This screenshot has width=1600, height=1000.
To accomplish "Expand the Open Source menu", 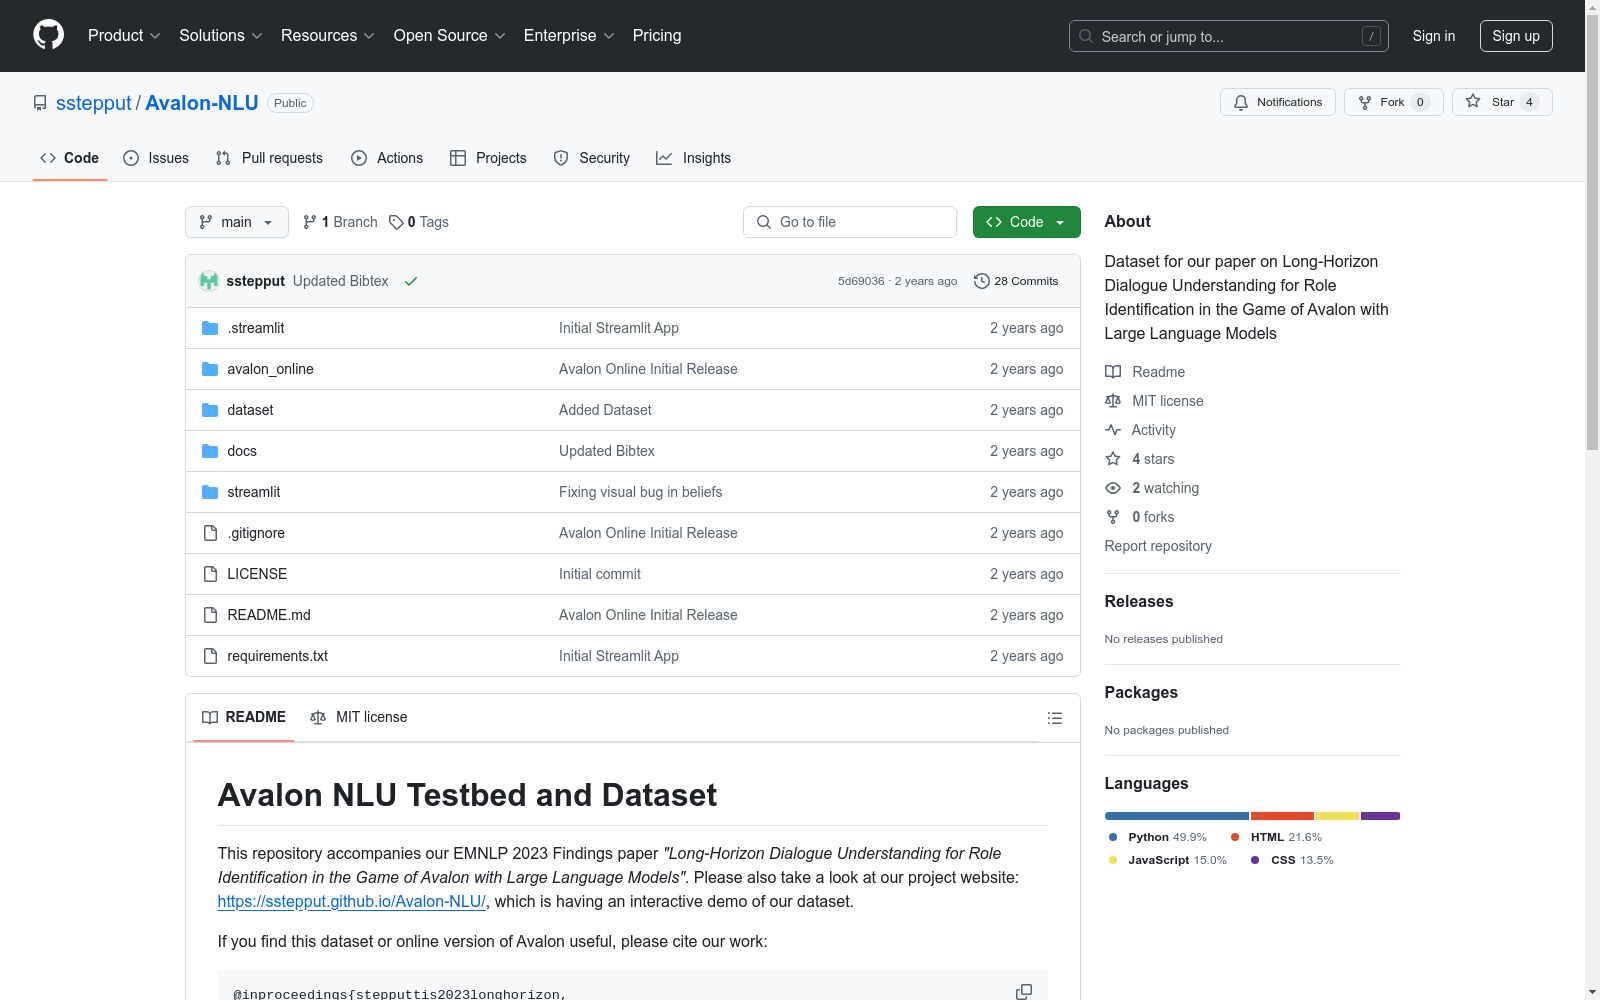I will (x=450, y=36).
